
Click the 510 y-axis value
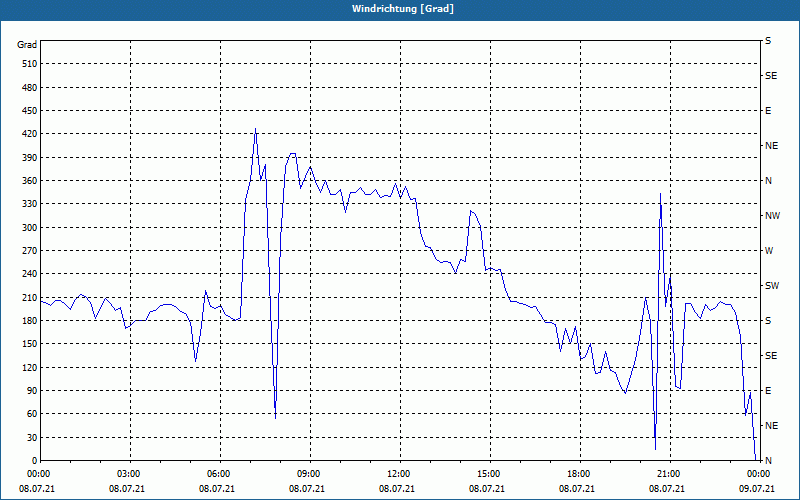30,64
